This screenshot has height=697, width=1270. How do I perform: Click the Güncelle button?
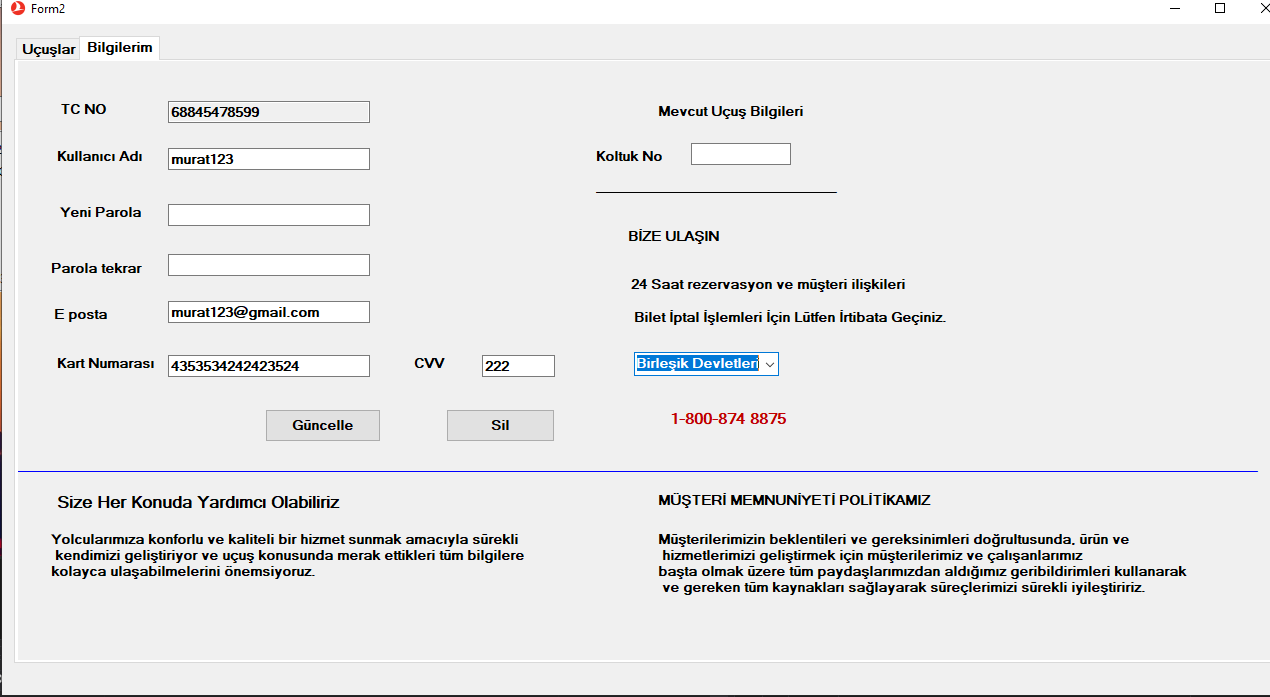322,425
